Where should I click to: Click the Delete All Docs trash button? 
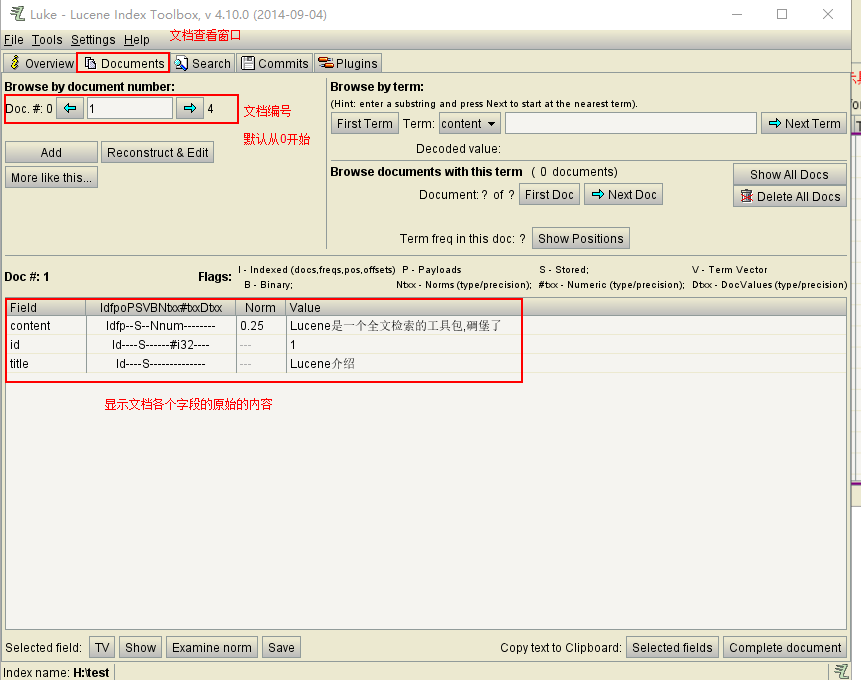pyautogui.click(x=790, y=197)
